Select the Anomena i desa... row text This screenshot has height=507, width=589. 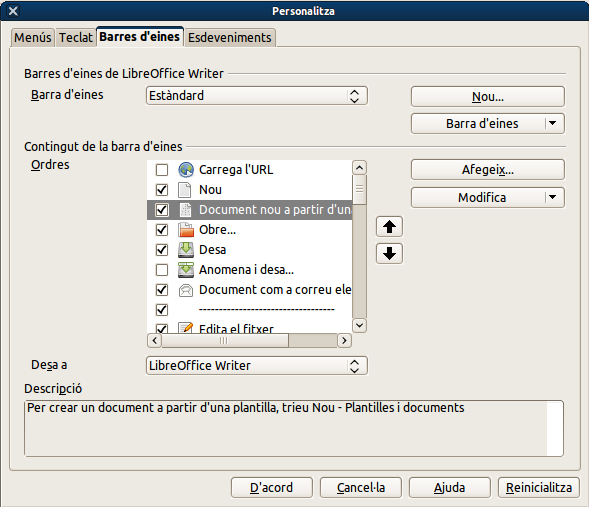tap(246, 270)
